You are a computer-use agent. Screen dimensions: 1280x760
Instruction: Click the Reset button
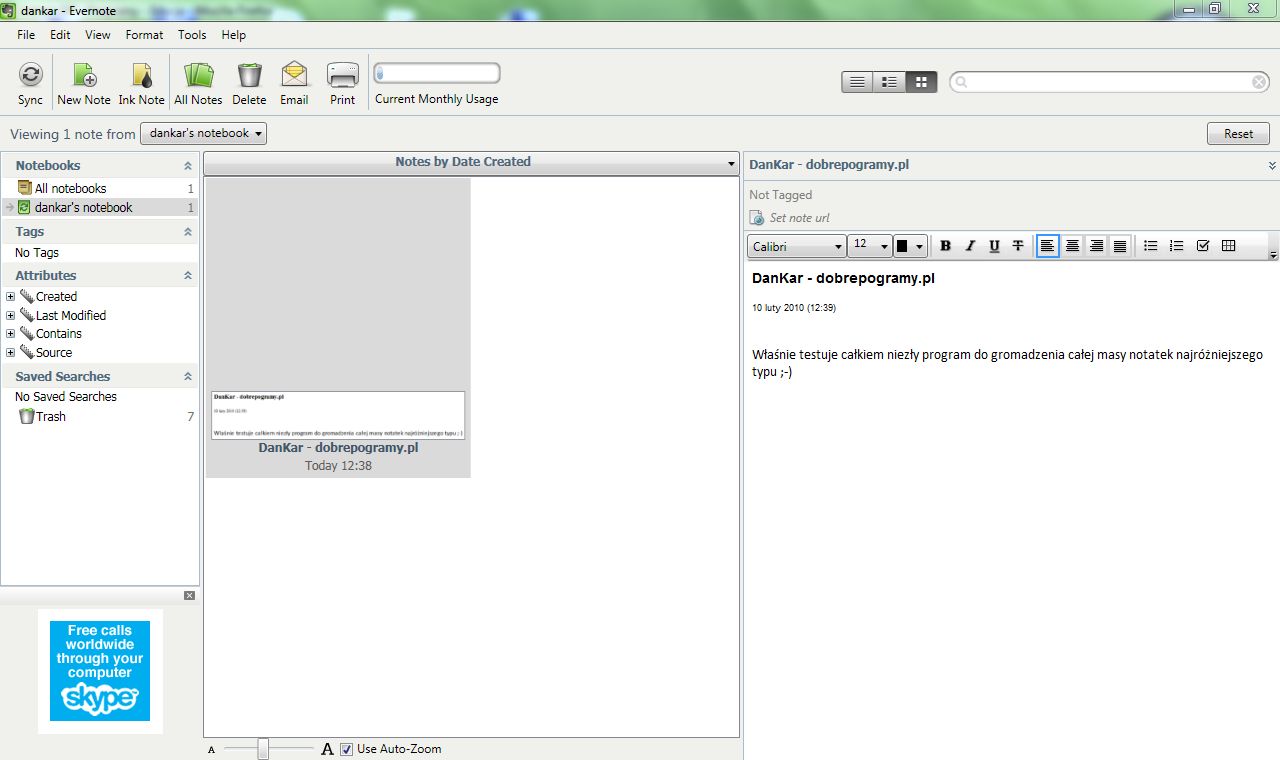pos(1238,134)
